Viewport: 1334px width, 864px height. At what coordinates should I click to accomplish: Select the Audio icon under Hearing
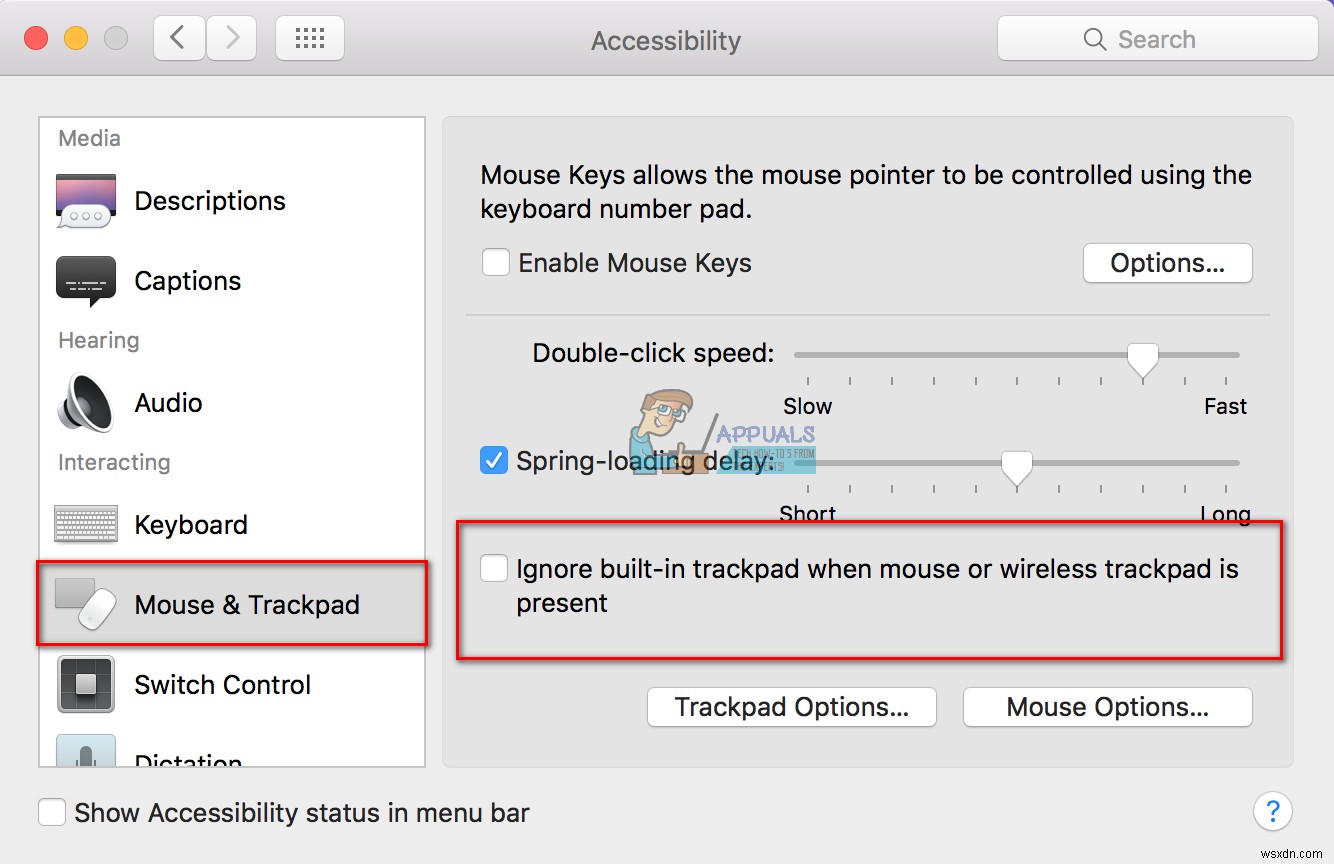[x=84, y=402]
